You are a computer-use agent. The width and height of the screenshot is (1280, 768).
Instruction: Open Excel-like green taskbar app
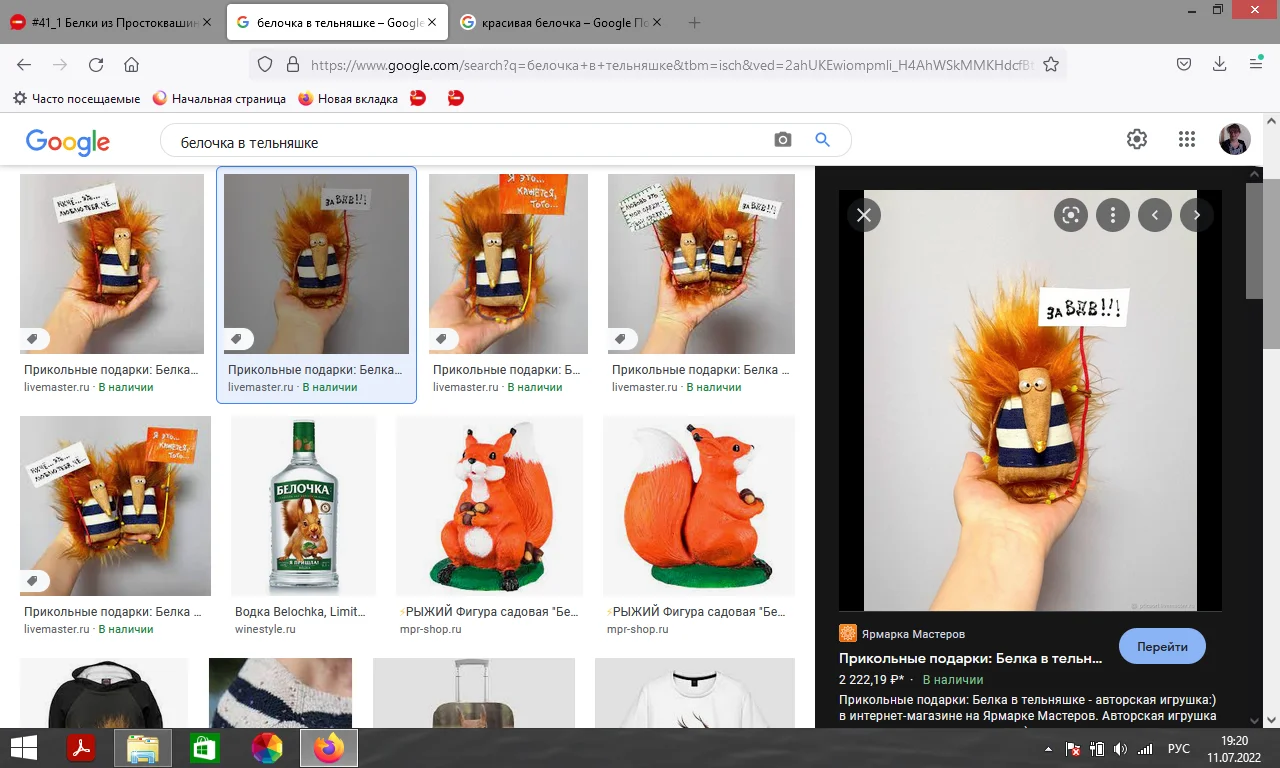coord(205,748)
